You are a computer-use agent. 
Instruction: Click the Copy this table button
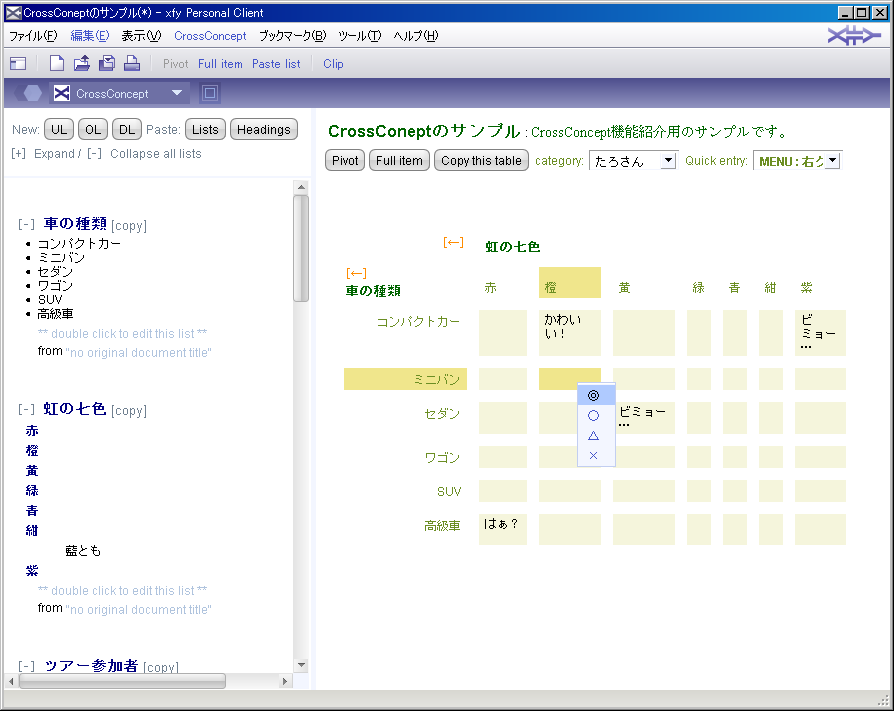coord(481,160)
